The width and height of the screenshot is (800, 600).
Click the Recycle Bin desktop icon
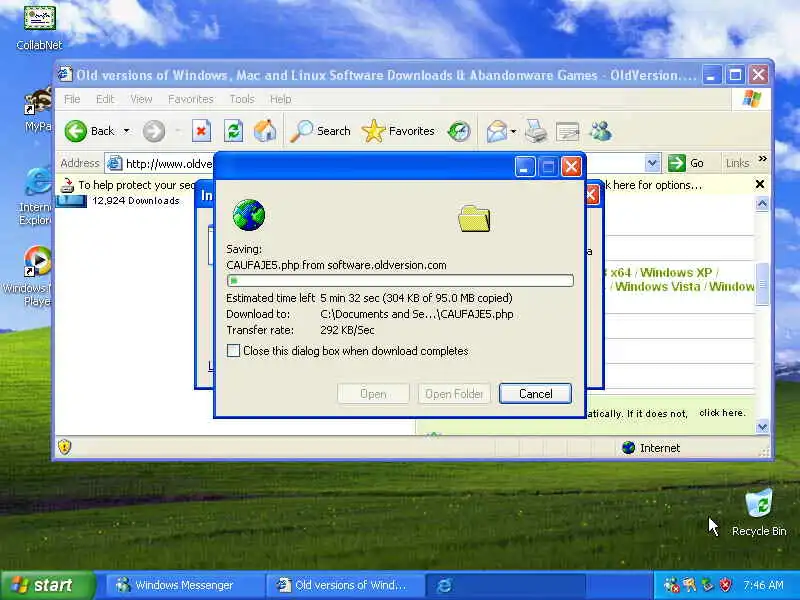[759, 513]
